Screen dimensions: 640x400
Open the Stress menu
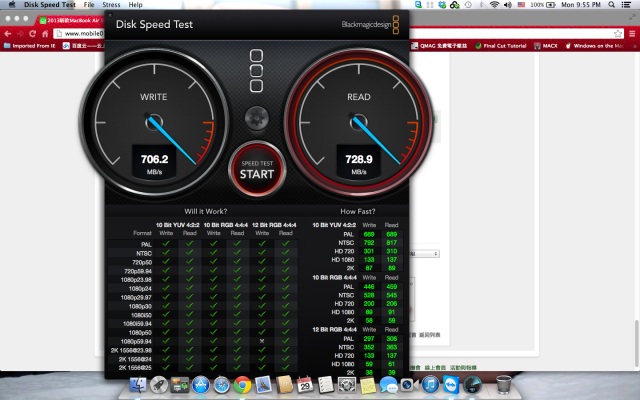click(111, 4)
